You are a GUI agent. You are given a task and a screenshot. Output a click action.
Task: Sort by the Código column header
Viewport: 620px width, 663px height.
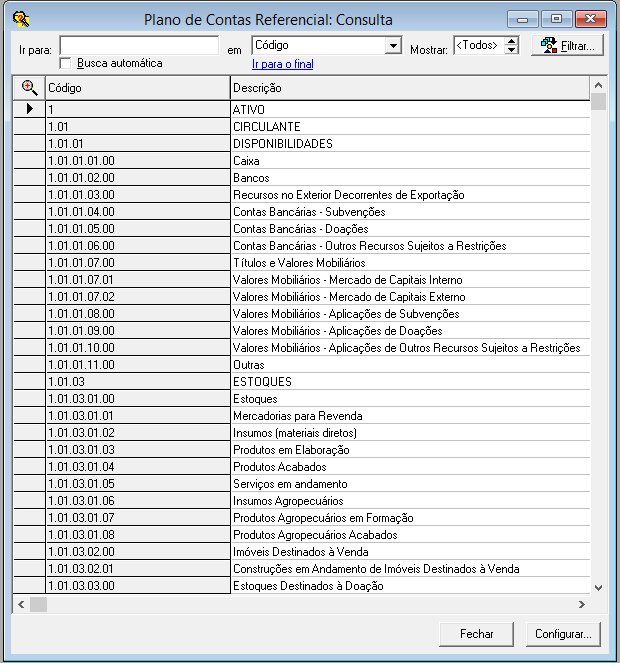[138, 88]
